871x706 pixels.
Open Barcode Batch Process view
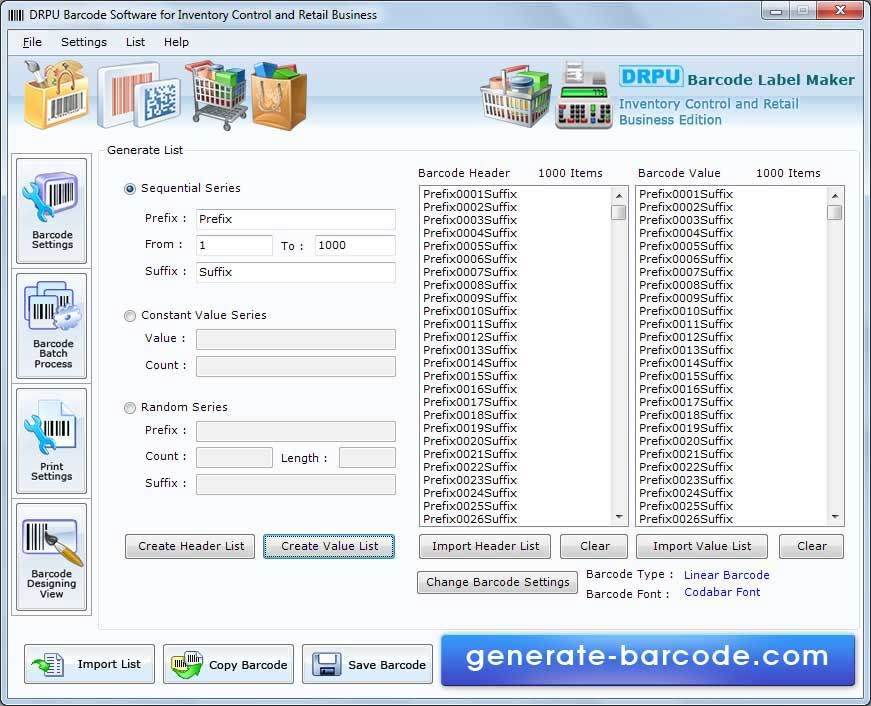point(52,326)
